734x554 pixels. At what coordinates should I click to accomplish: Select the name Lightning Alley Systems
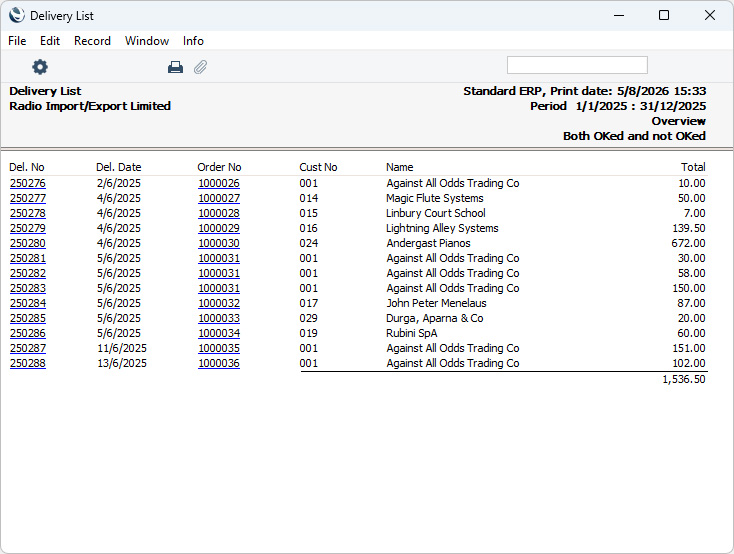point(442,228)
